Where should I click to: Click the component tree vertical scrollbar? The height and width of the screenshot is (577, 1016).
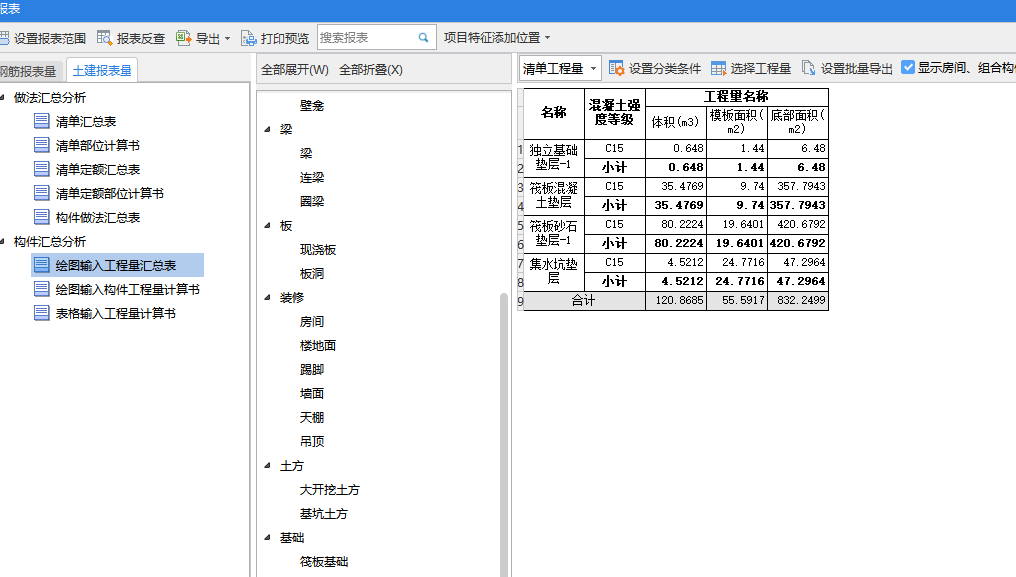[x=504, y=434]
